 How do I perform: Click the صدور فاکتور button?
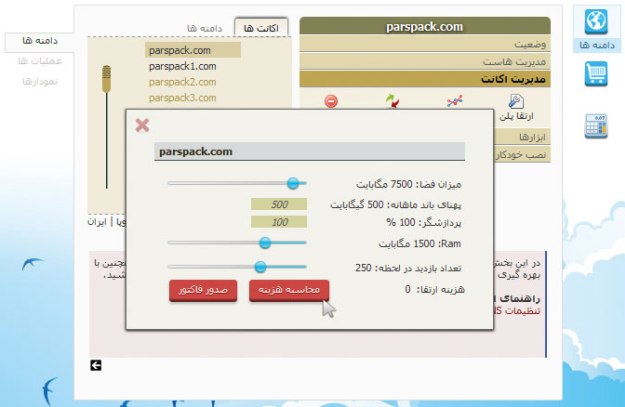[203, 290]
